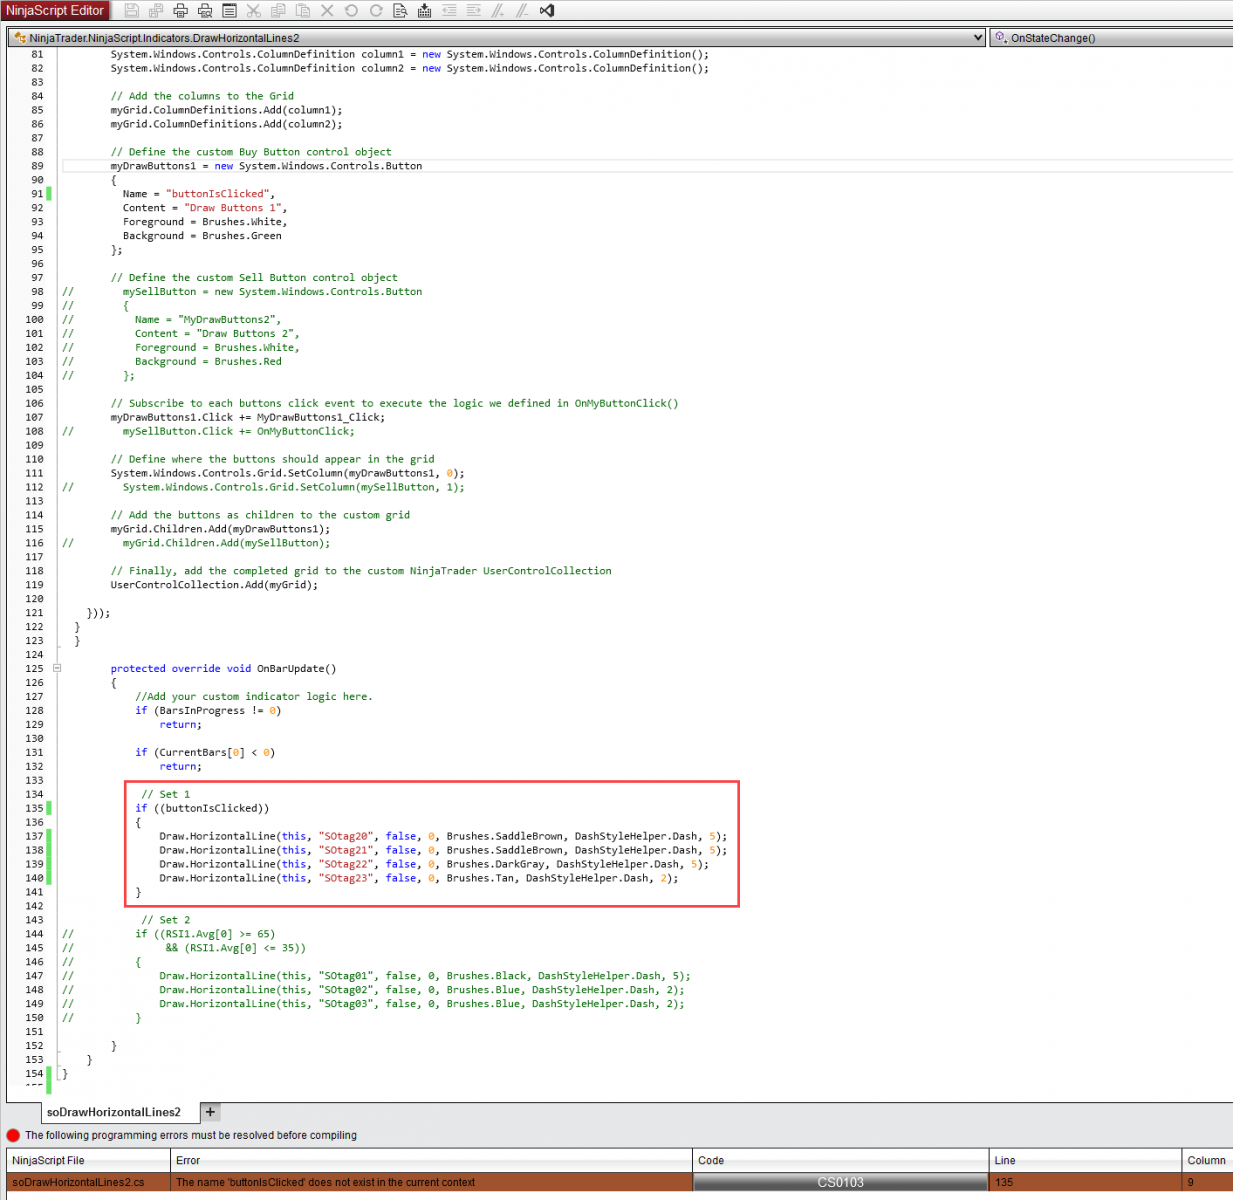Screen dimensions: 1233x1200
Task: Click the 'if ((buttonIsClicked))' code line
Action: 202,808
